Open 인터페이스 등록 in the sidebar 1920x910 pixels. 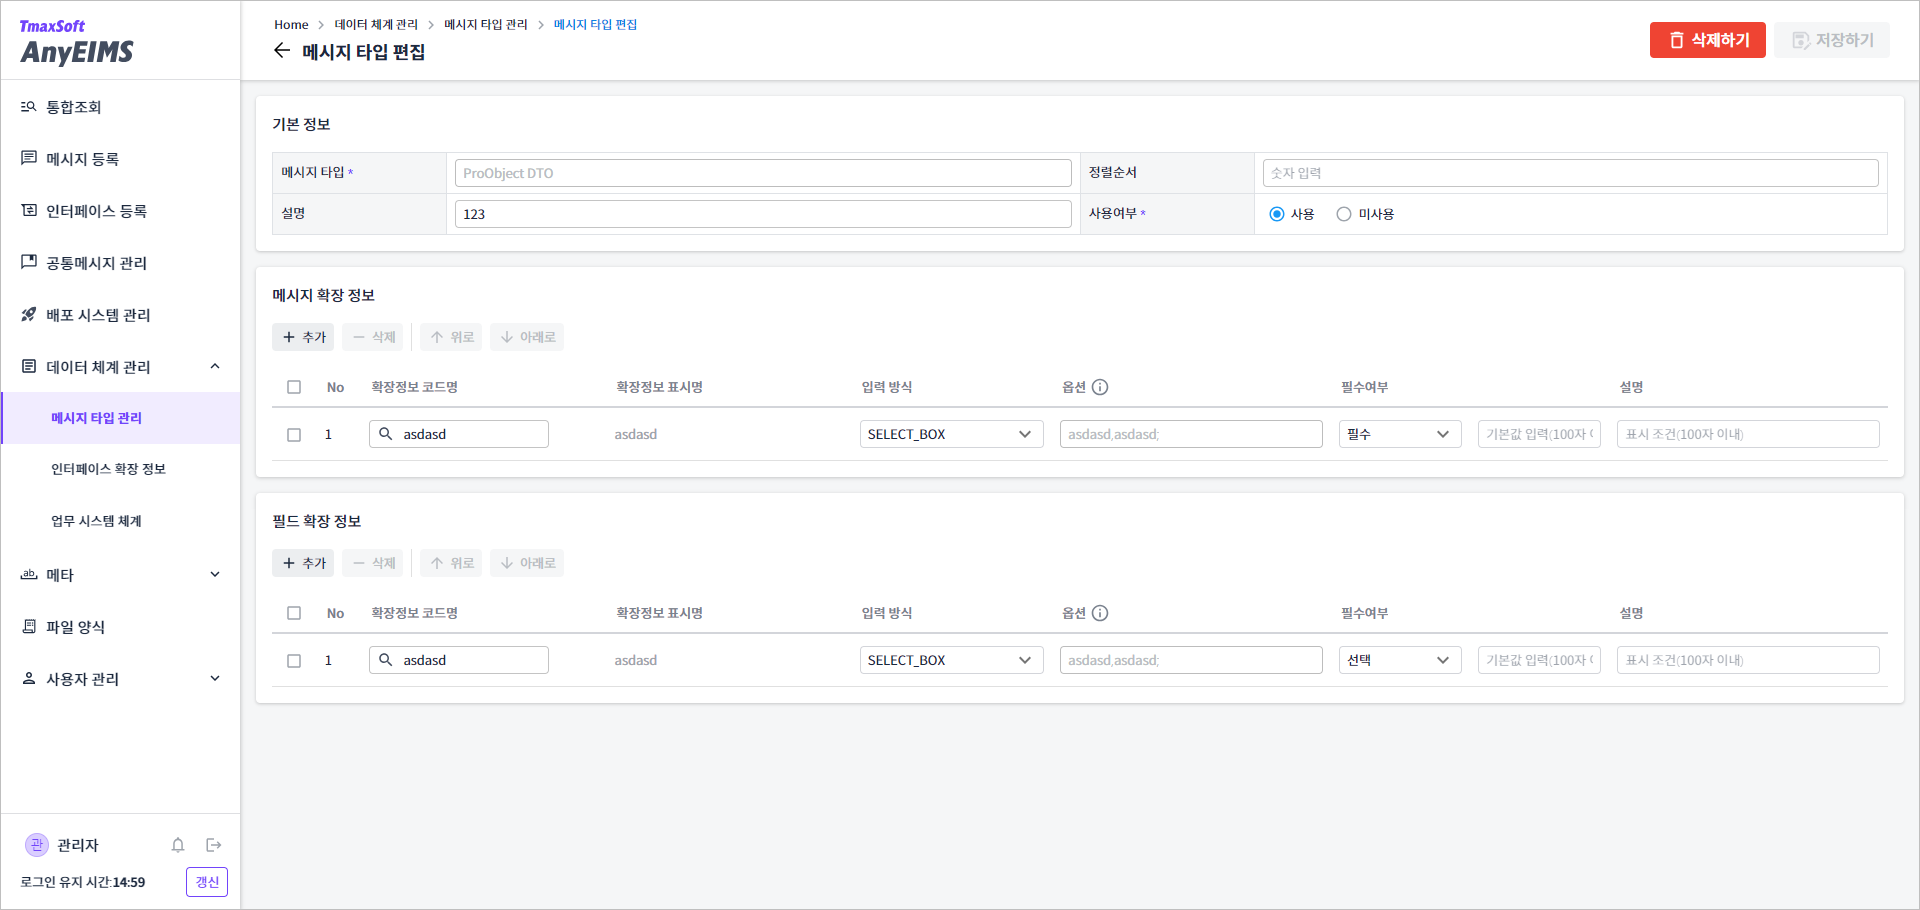(x=120, y=211)
